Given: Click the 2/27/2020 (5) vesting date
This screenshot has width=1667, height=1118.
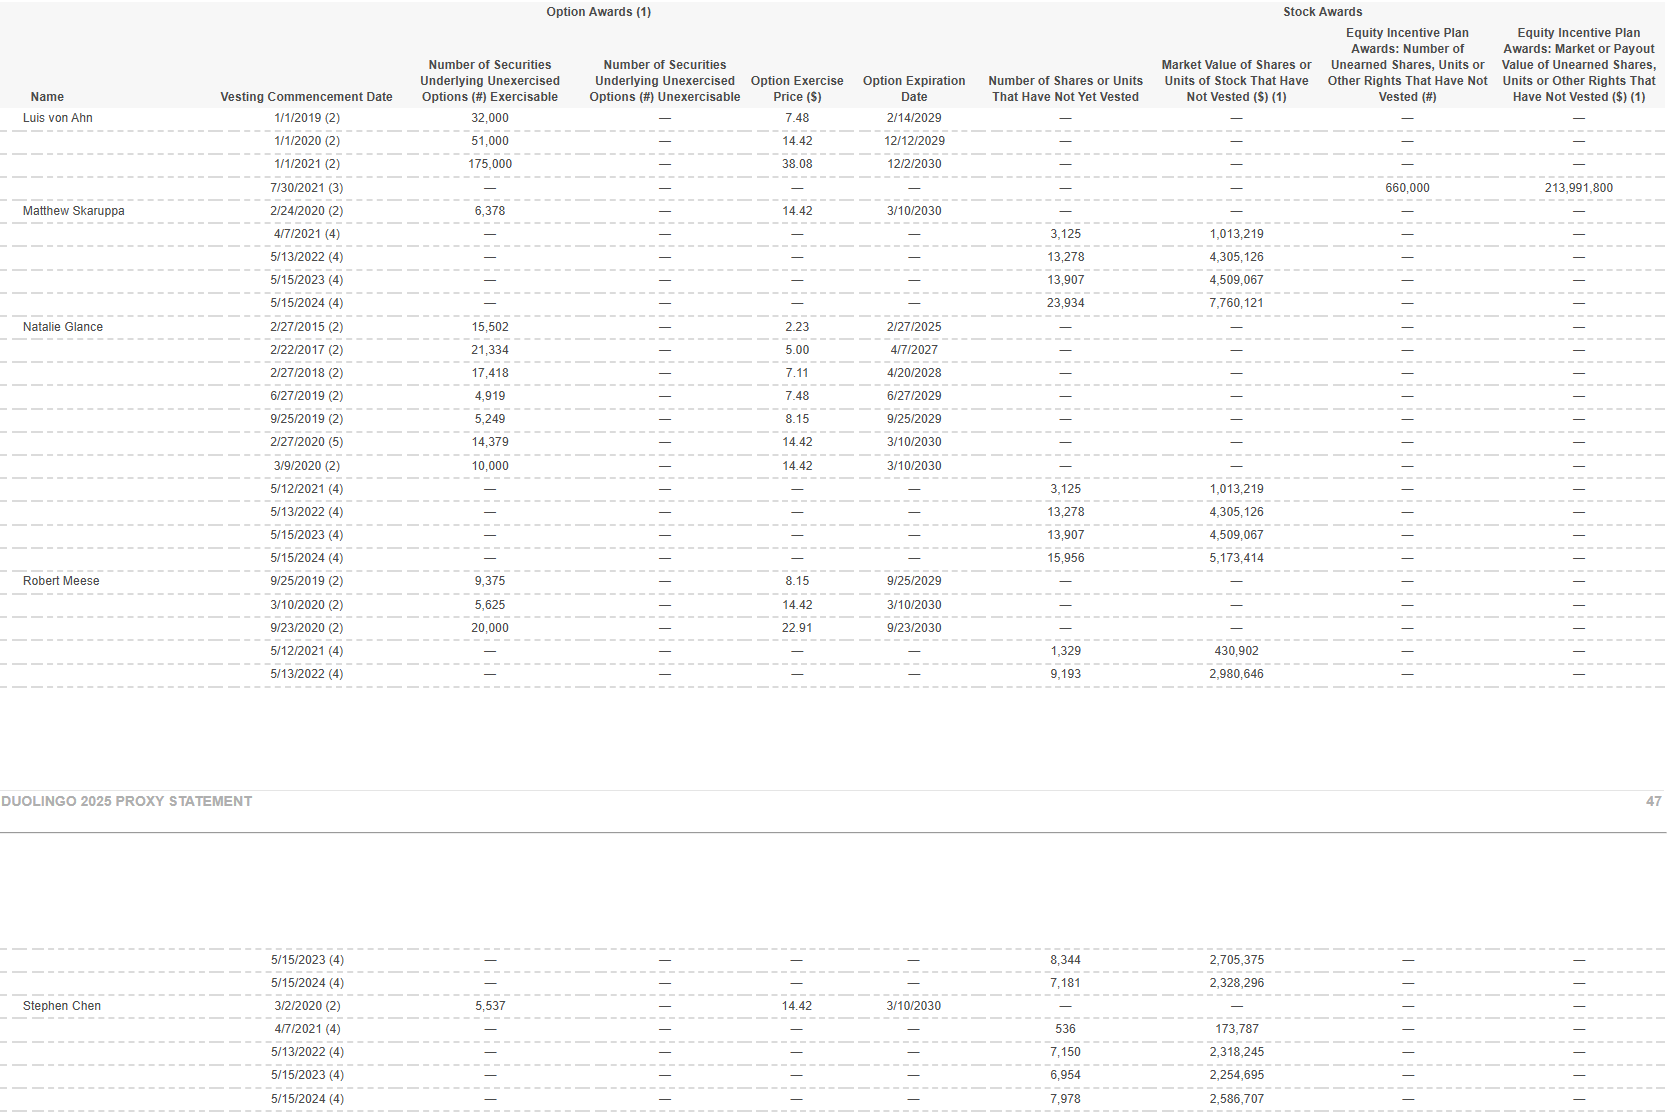Looking at the screenshot, I should [306, 442].
